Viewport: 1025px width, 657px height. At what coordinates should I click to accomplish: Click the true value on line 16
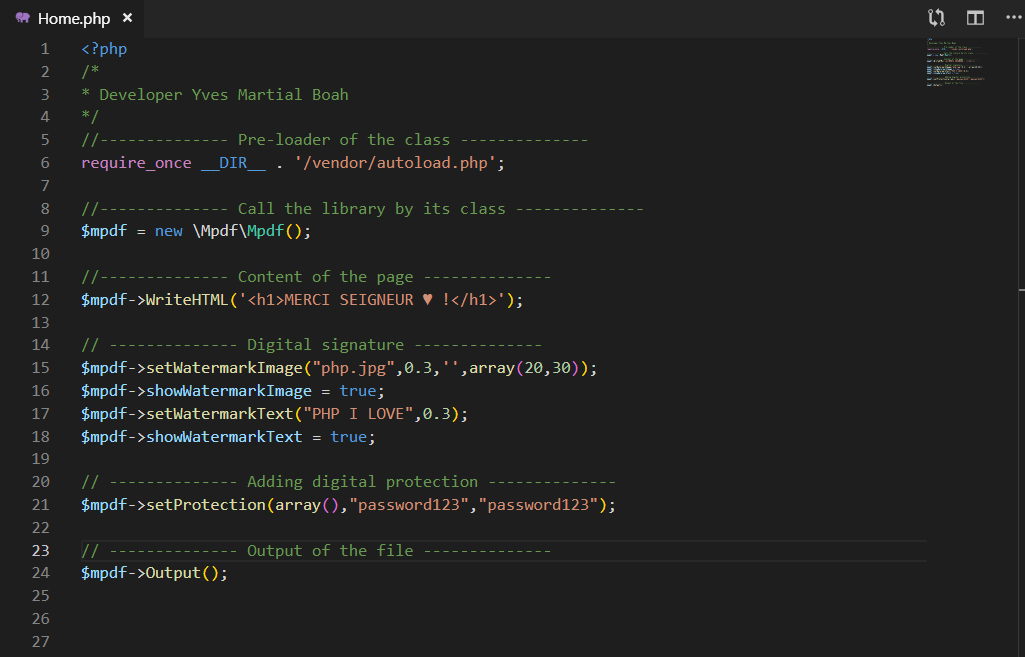pyautogui.click(x=358, y=391)
